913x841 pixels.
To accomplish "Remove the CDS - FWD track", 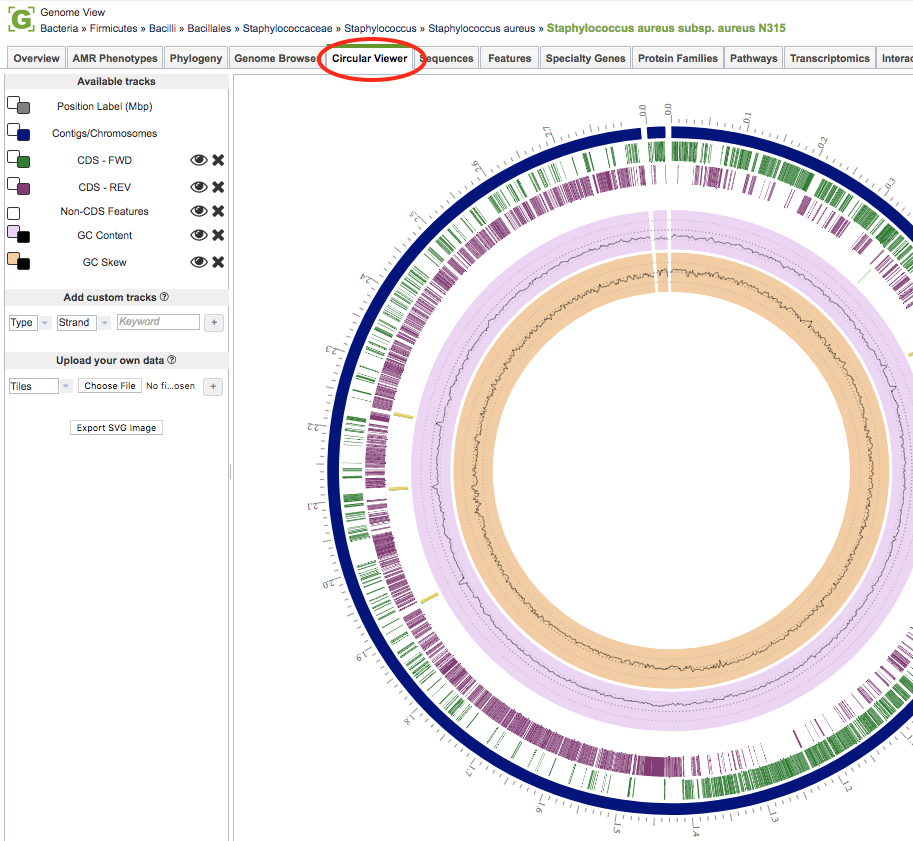I will click(x=218, y=160).
